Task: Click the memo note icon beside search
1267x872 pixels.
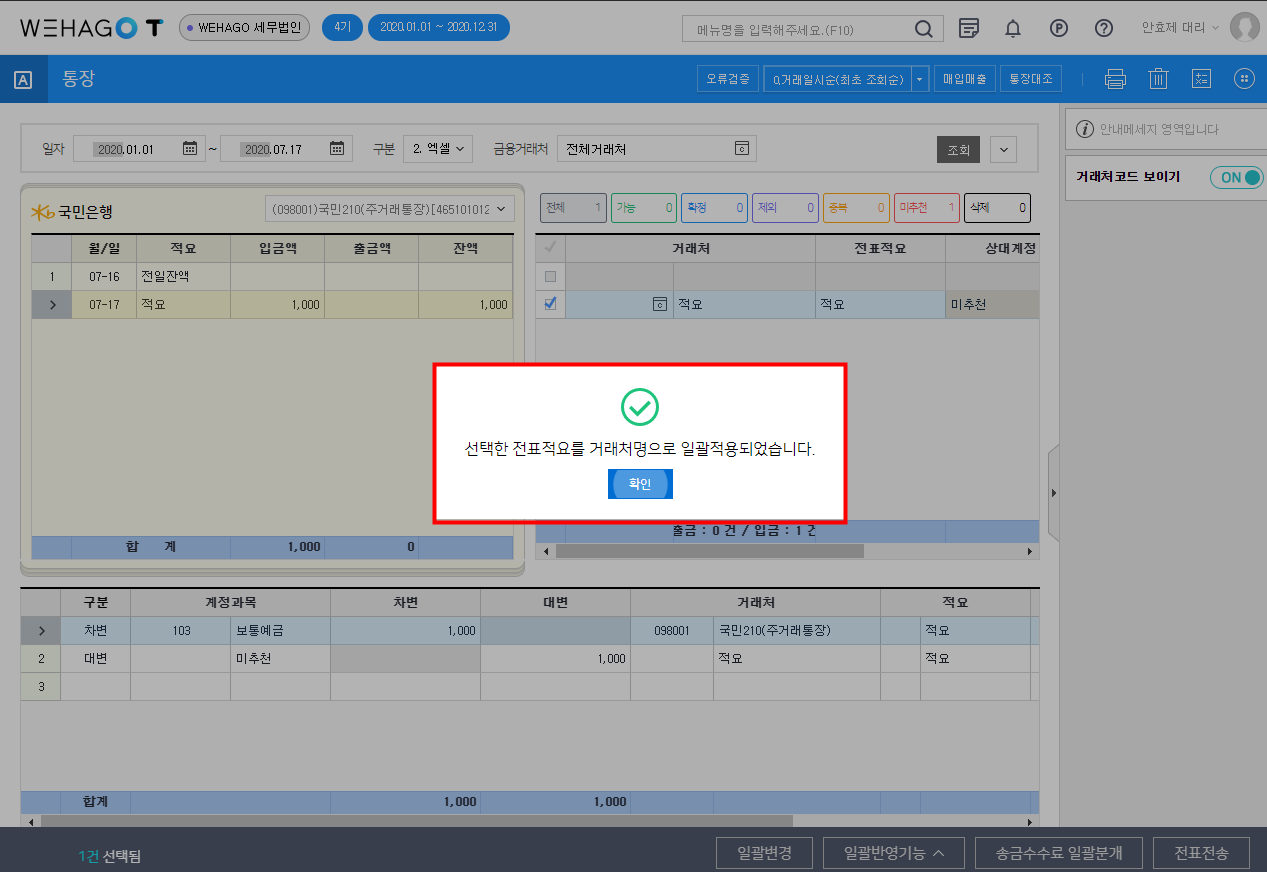Action: pos(968,28)
